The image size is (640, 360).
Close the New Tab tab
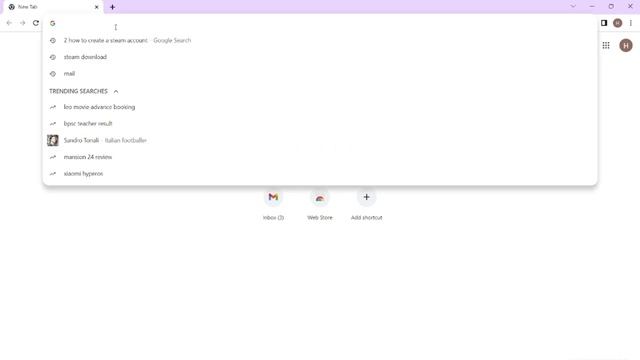coord(97,7)
